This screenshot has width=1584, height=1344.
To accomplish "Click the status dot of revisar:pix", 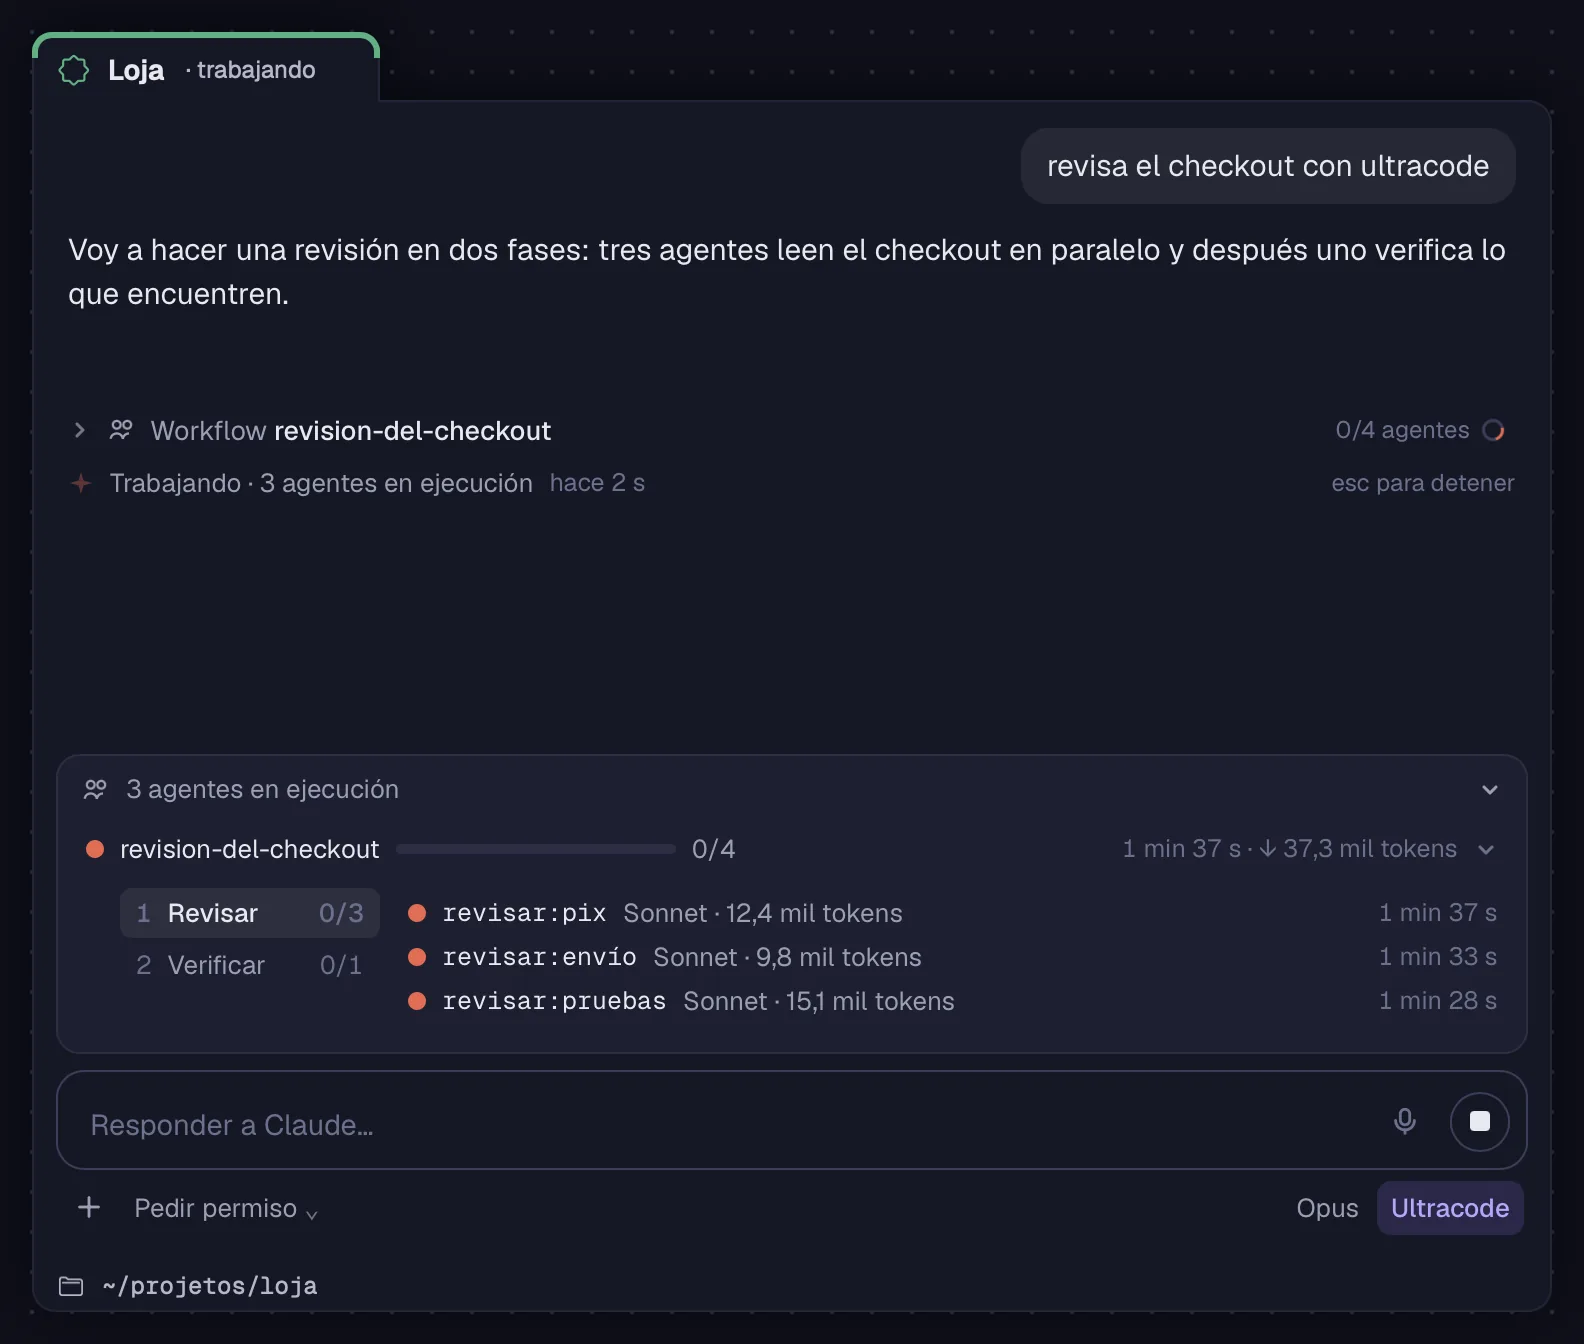I will point(417,913).
